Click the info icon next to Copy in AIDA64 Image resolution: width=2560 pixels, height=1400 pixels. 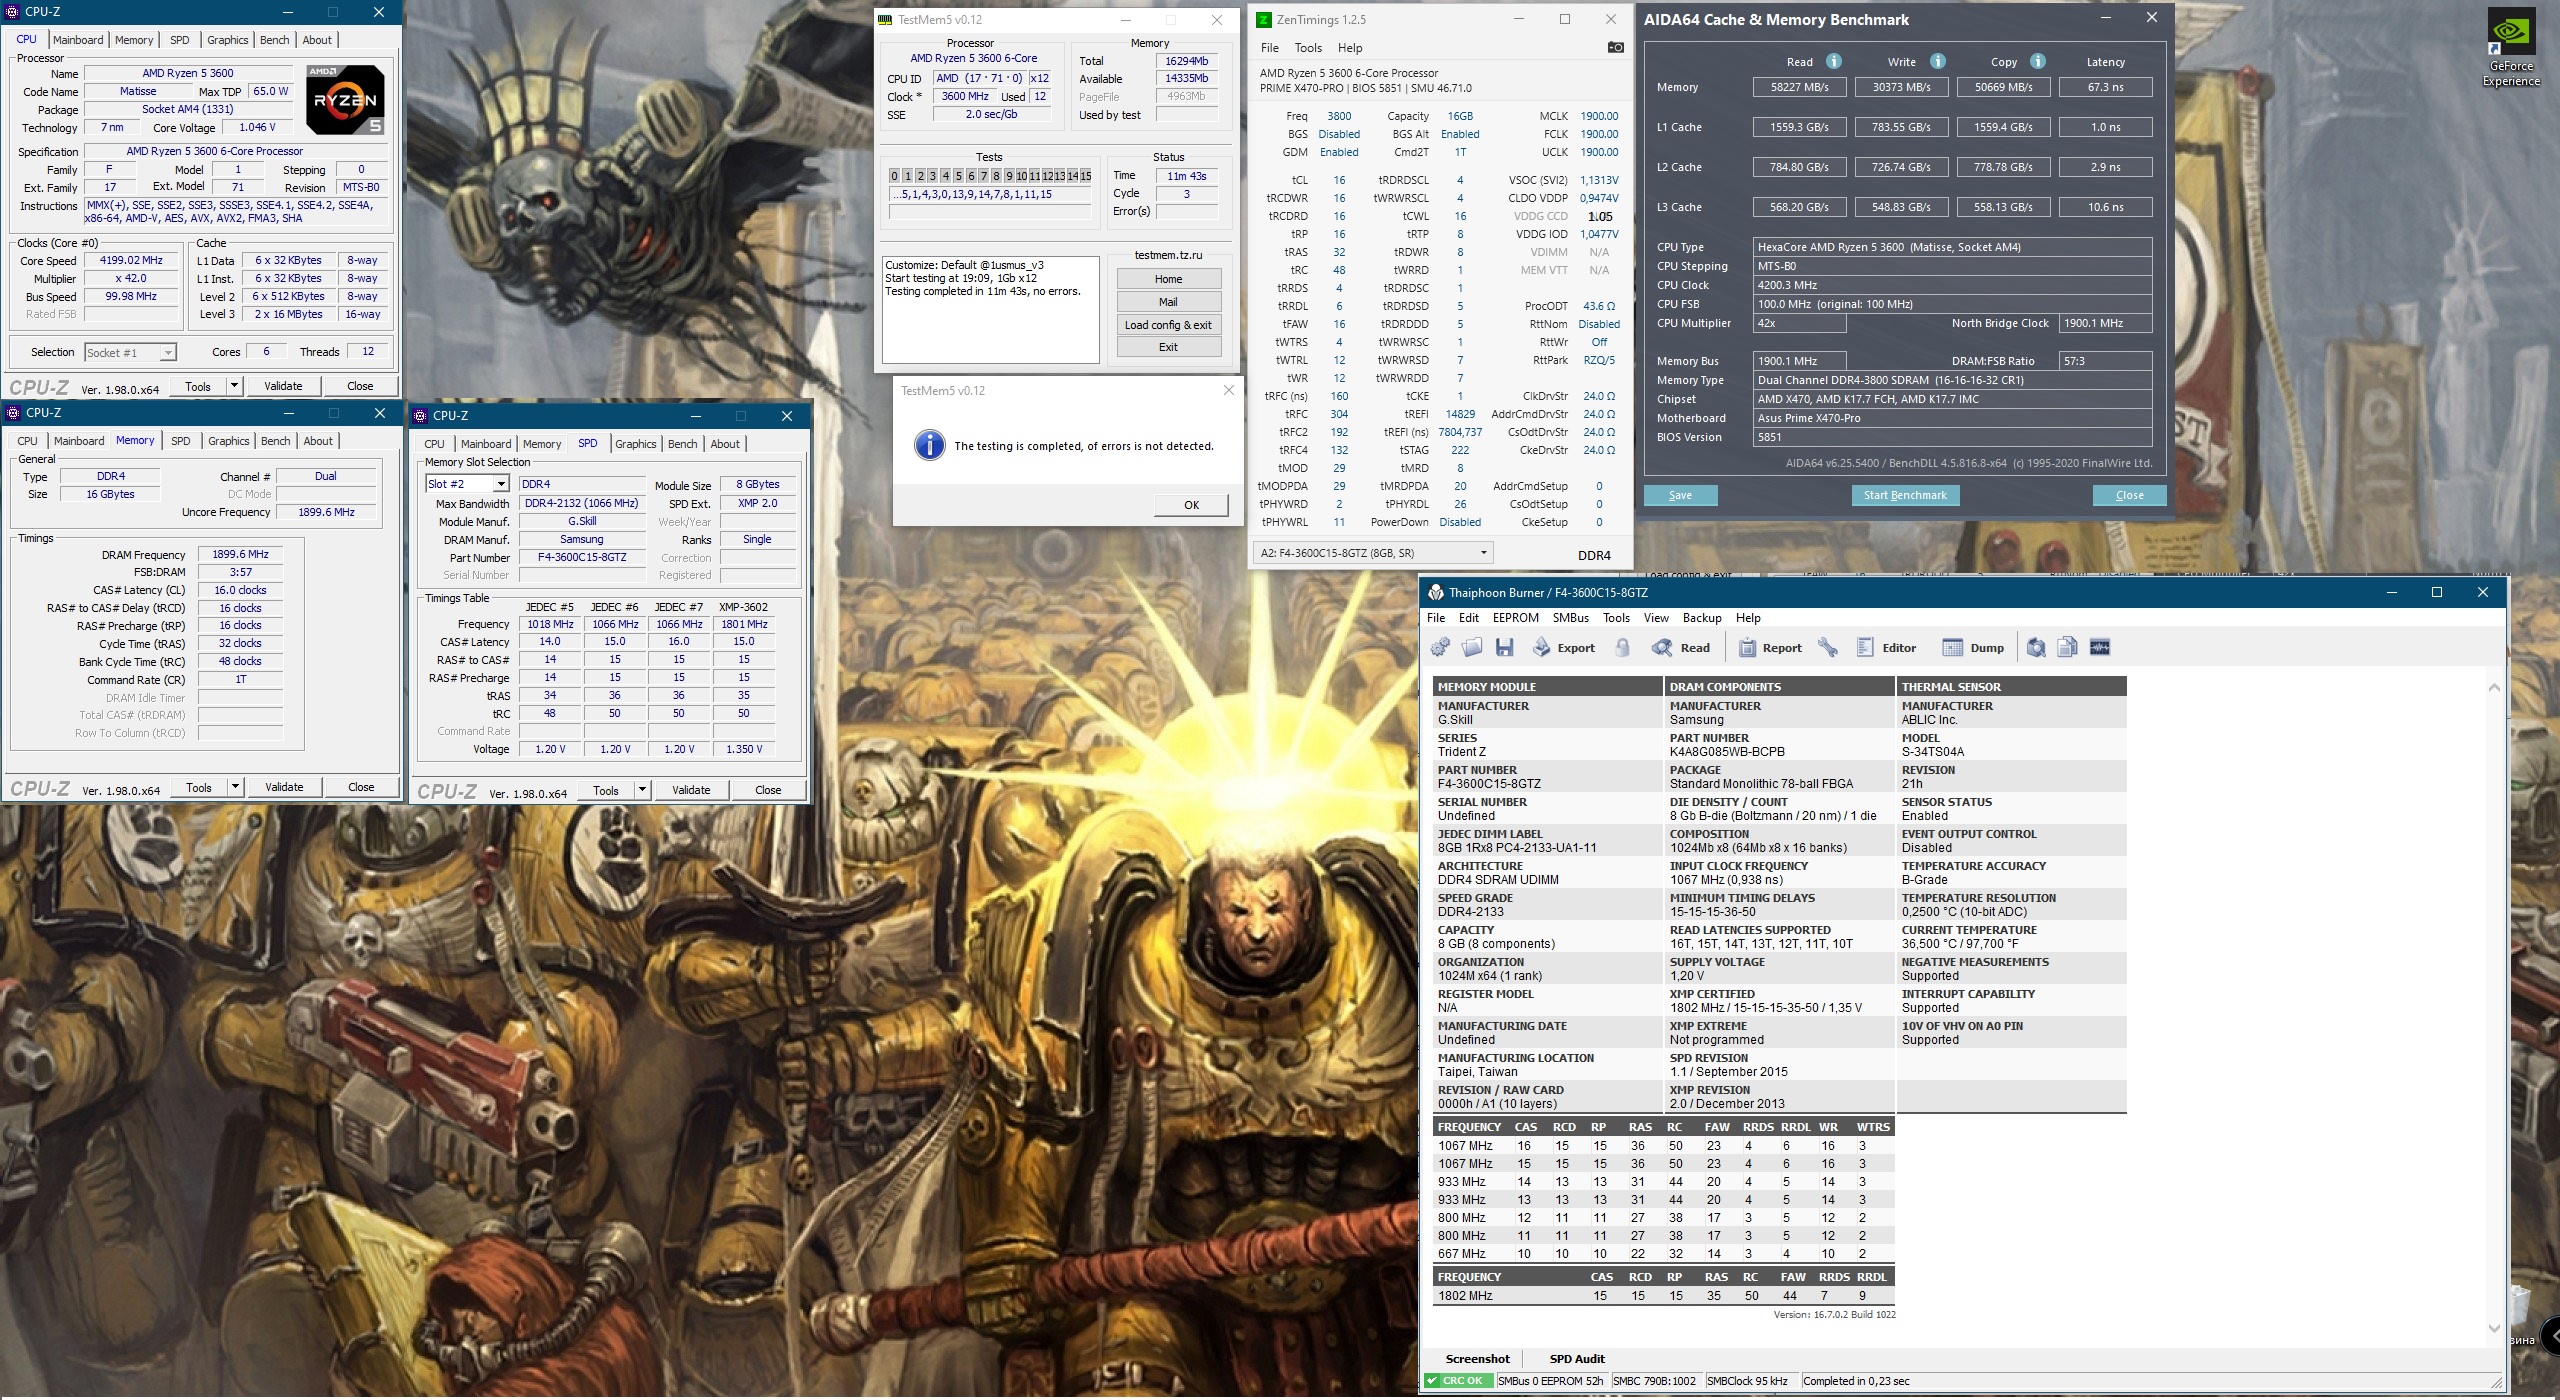pyautogui.click(x=2037, y=62)
